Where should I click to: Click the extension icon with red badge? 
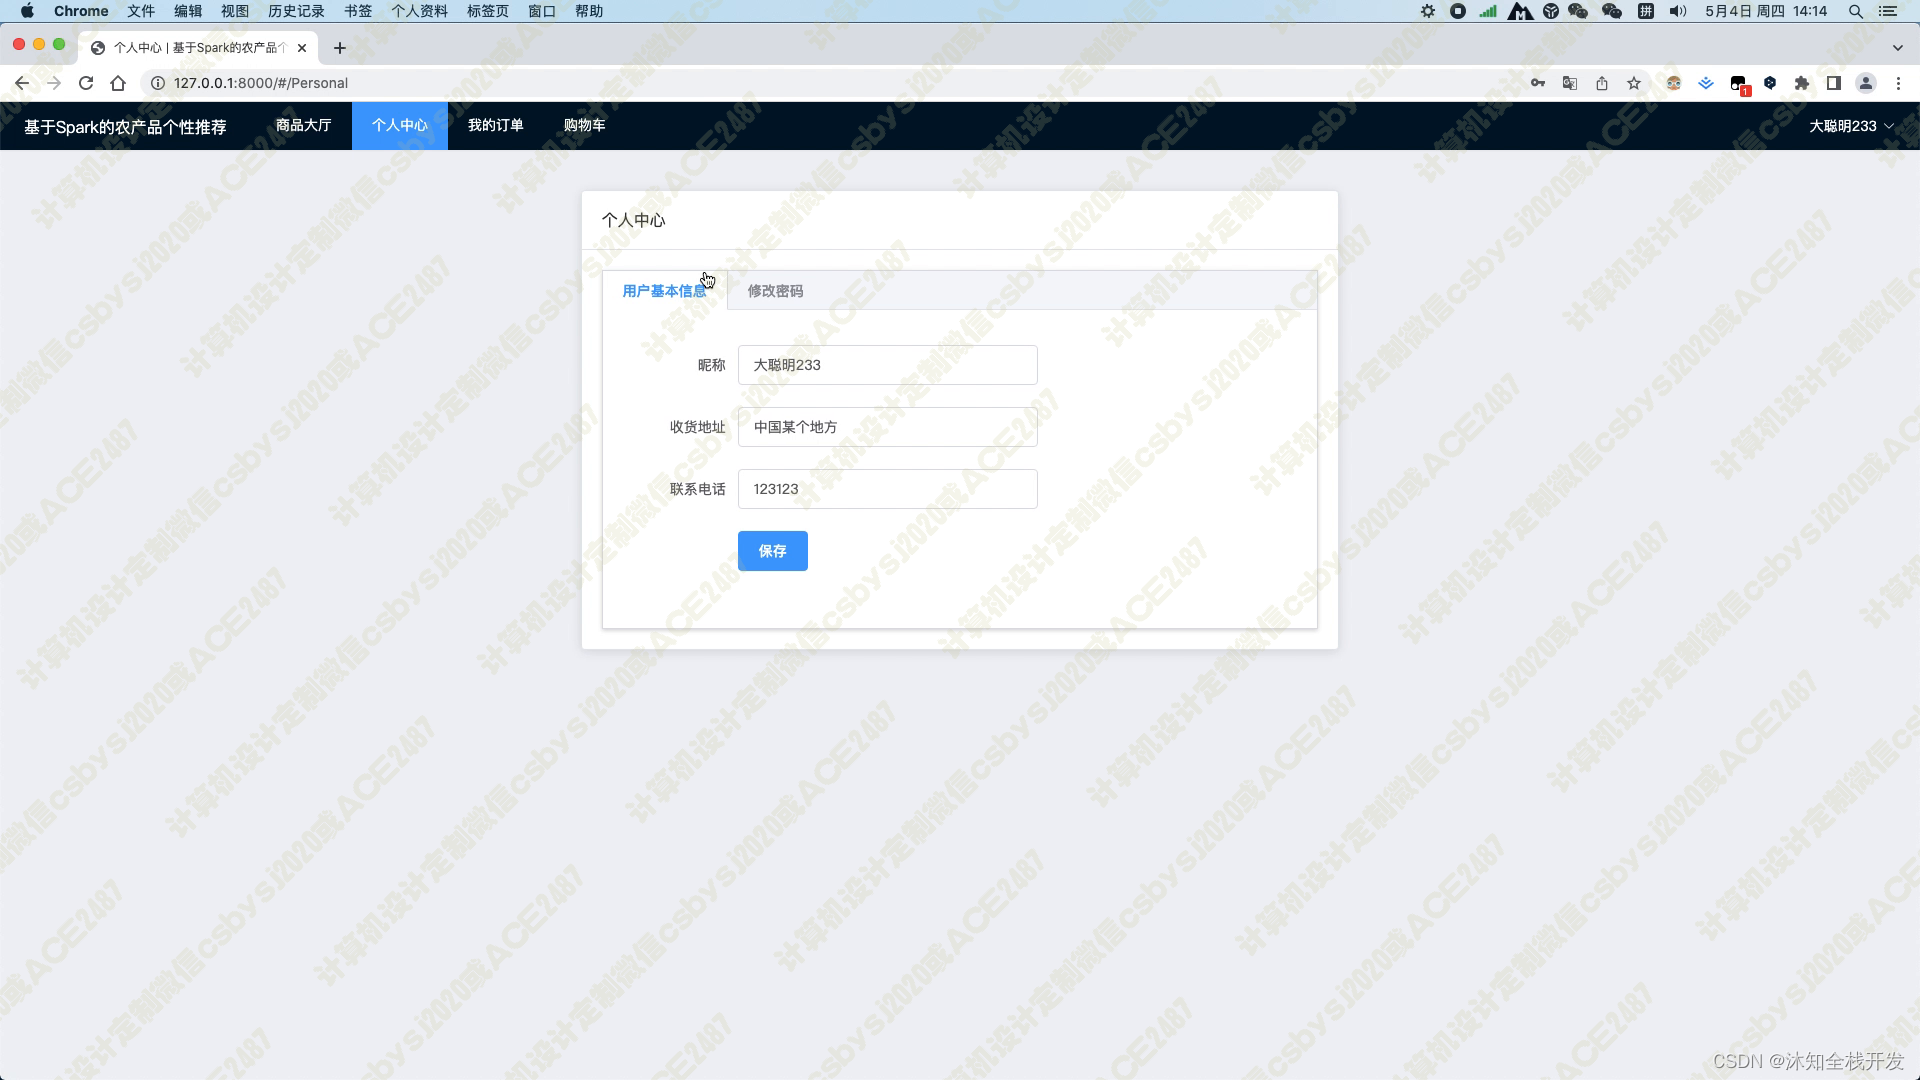(1739, 85)
